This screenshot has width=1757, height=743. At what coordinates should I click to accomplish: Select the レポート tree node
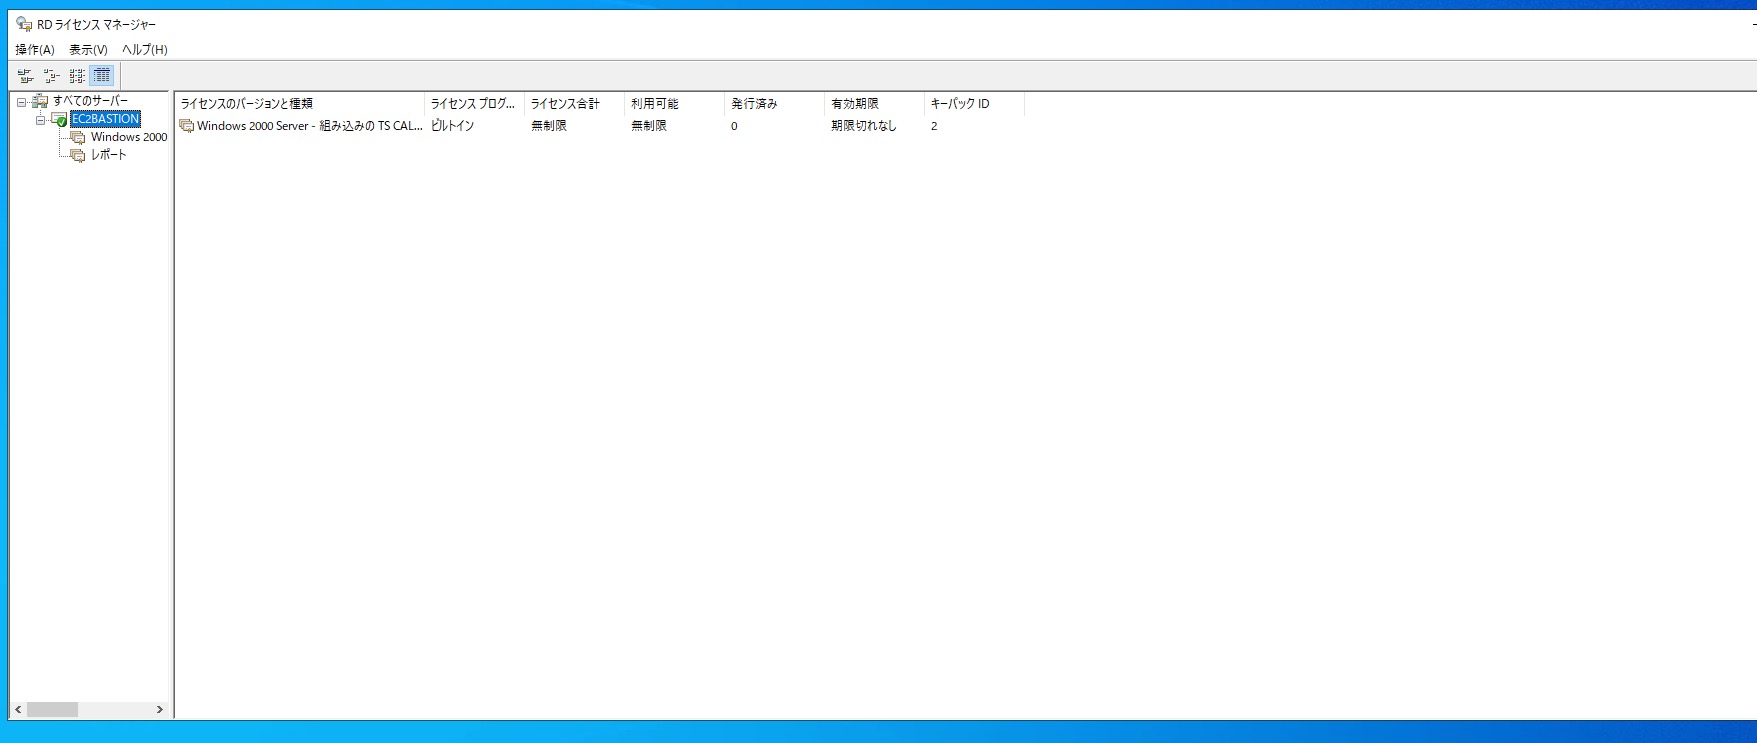[x=109, y=155]
